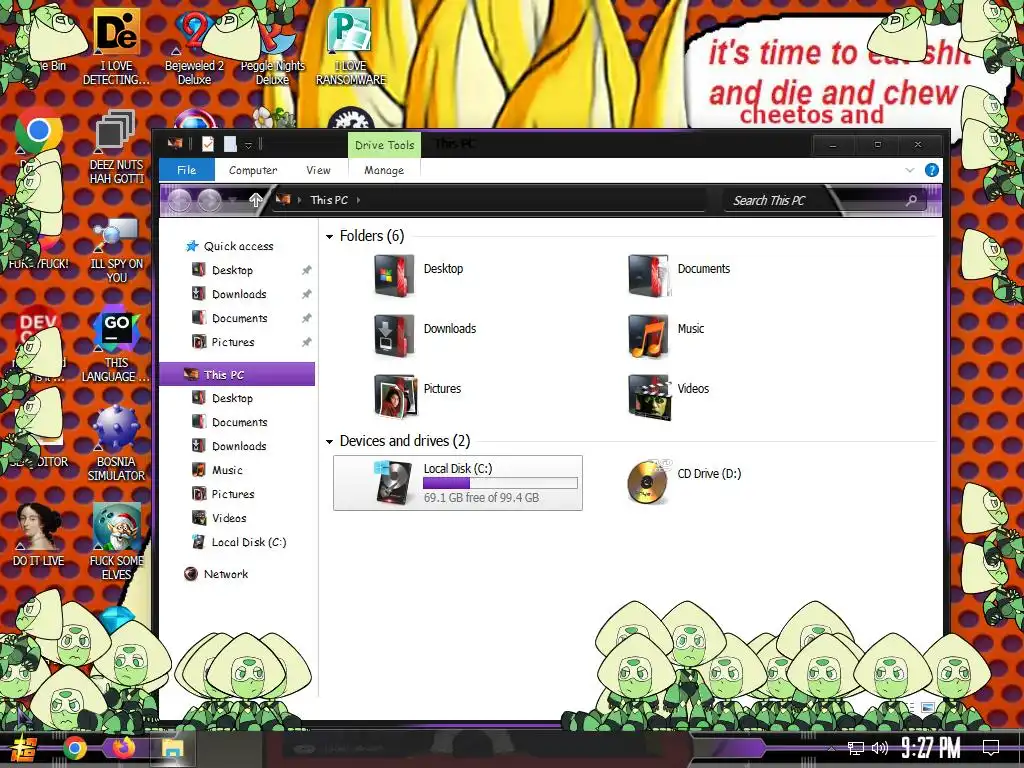
Task: Go forward with the Forward navigation button
Action: pos(209,200)
